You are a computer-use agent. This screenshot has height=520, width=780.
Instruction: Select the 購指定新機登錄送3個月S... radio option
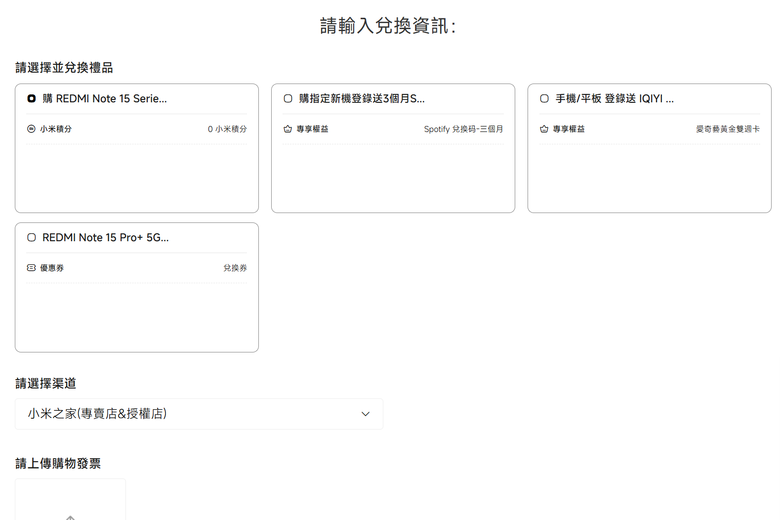coord(288,99)
